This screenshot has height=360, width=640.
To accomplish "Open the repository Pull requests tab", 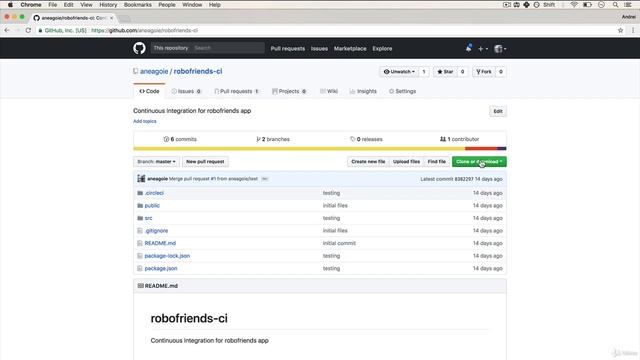I will pos(237,91).
